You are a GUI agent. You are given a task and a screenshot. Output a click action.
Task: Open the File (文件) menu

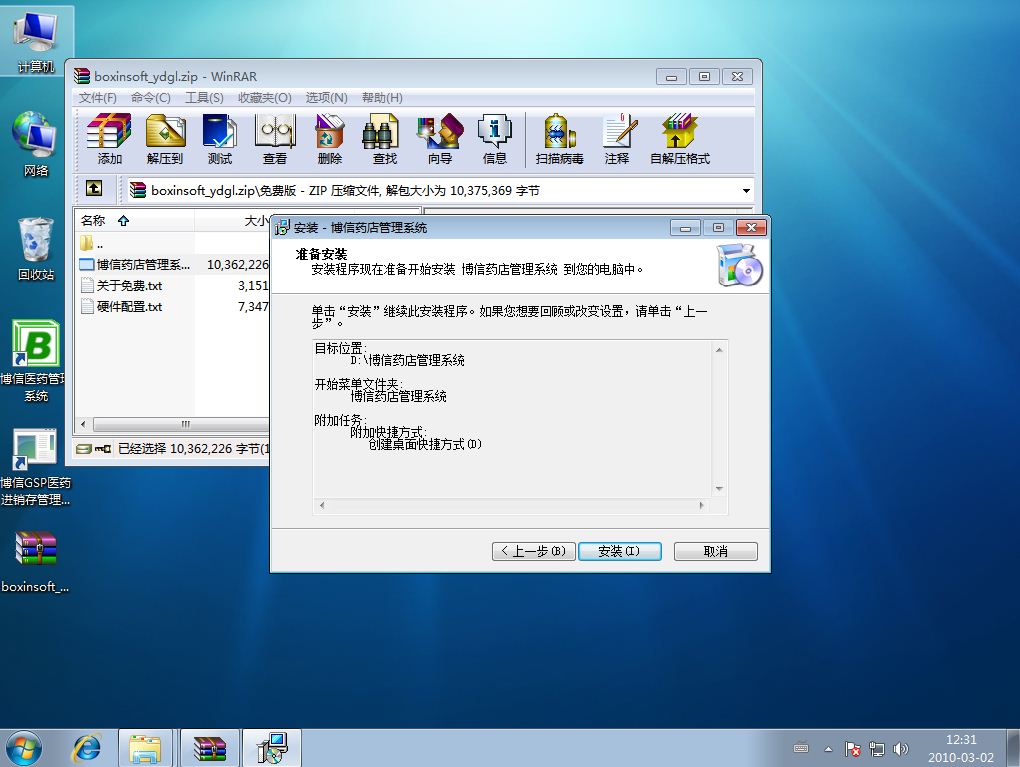[x=97, y=98]
